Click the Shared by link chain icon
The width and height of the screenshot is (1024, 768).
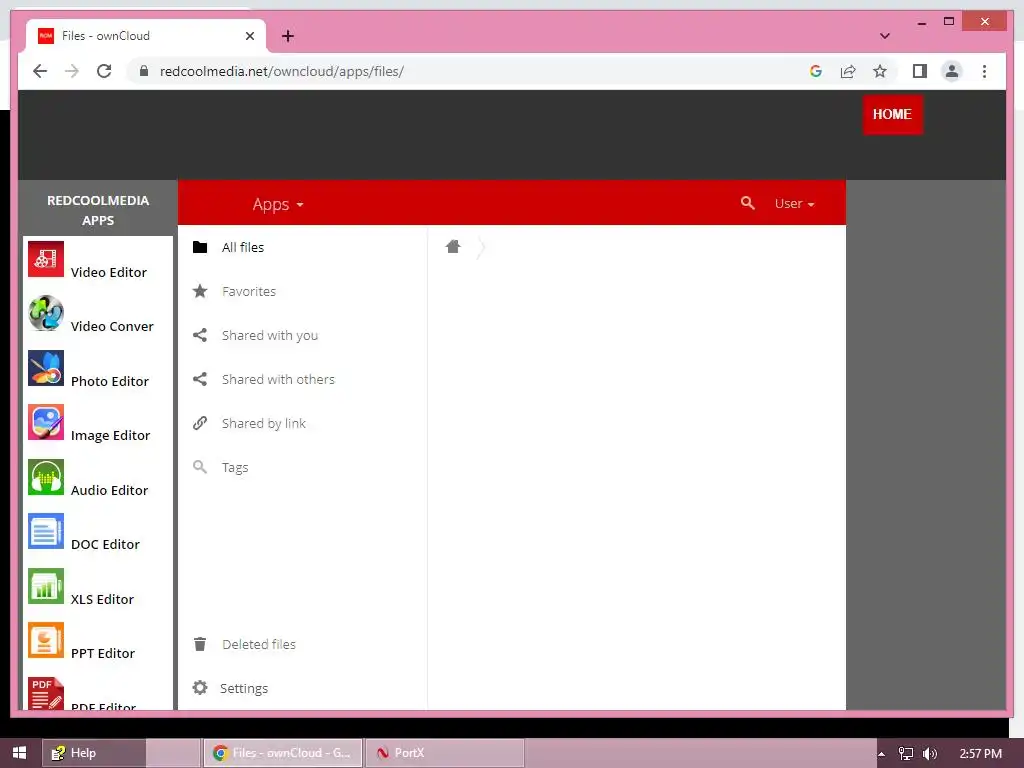point(200,423)
